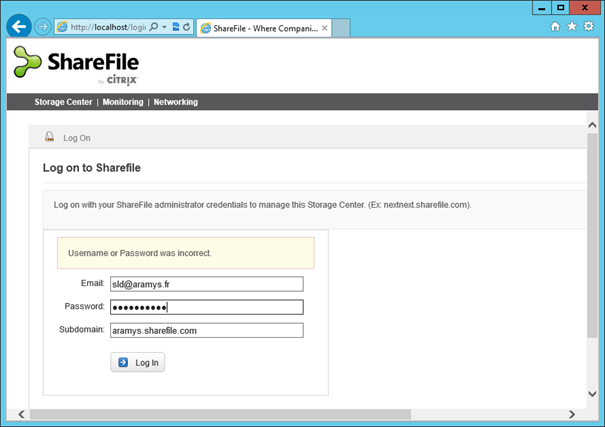Click the localhost URL address field

tap(108, 27)
